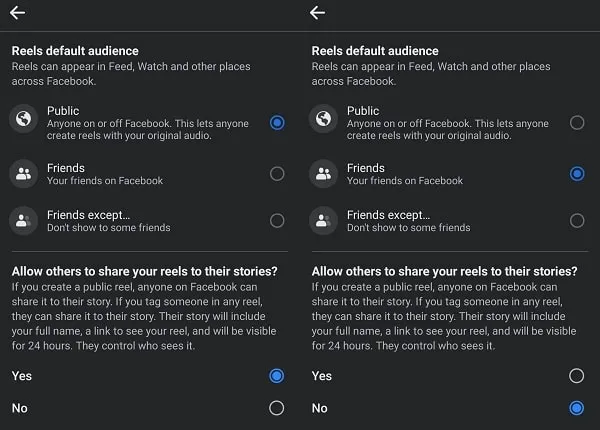
Task: Click 'Reels default audience' heading in left screen
Action: coord(75,51)
